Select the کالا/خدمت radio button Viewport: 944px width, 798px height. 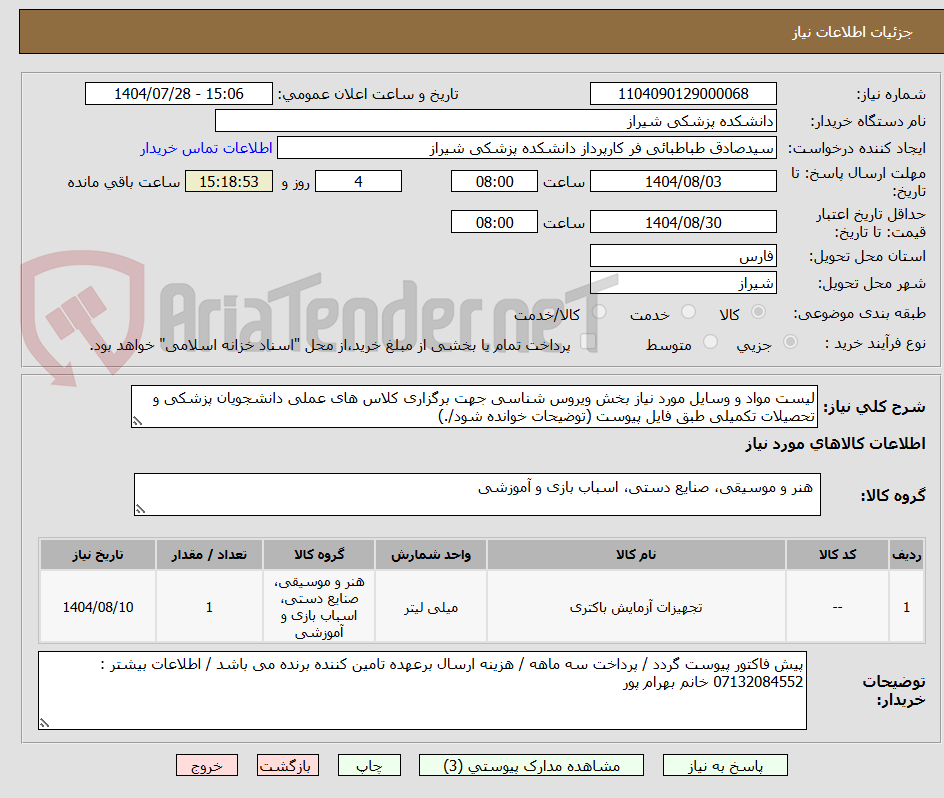pyautogui.click(x=600, y=312)
